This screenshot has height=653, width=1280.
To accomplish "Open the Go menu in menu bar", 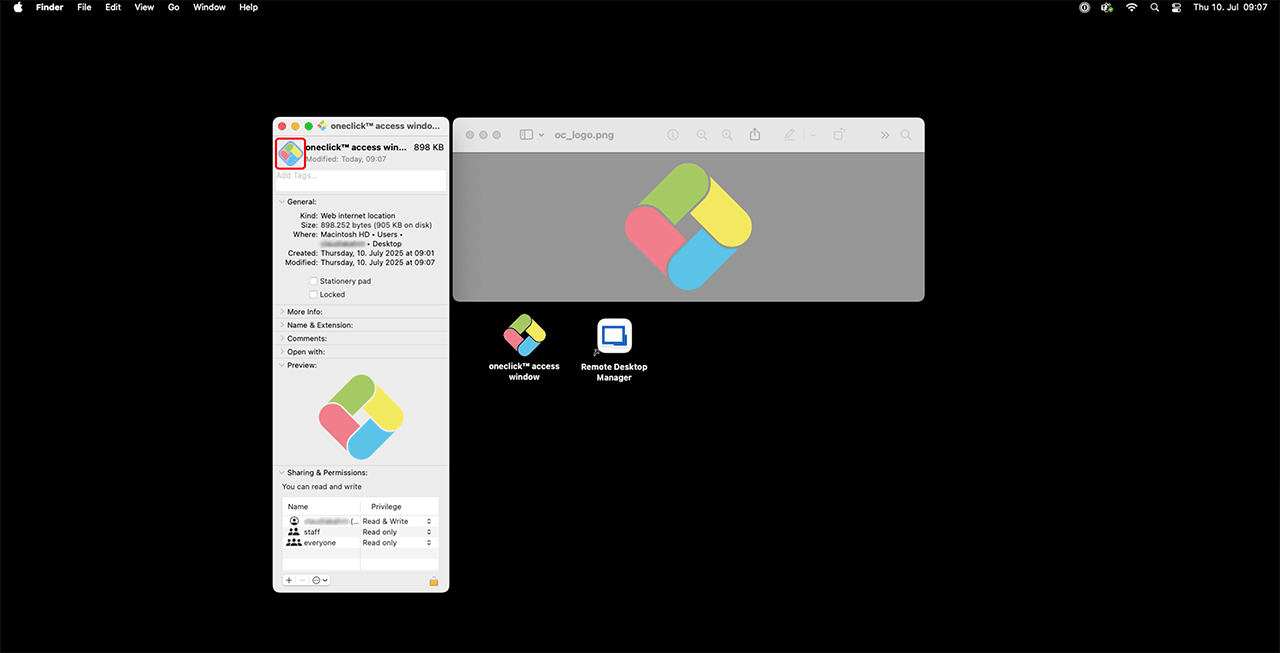I will click(x=174, y=7).
